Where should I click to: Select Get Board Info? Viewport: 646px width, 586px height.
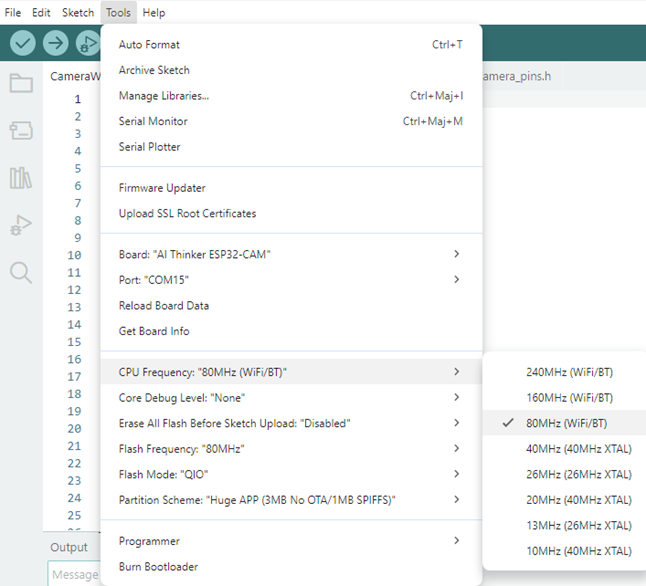[x=154, y=331]
